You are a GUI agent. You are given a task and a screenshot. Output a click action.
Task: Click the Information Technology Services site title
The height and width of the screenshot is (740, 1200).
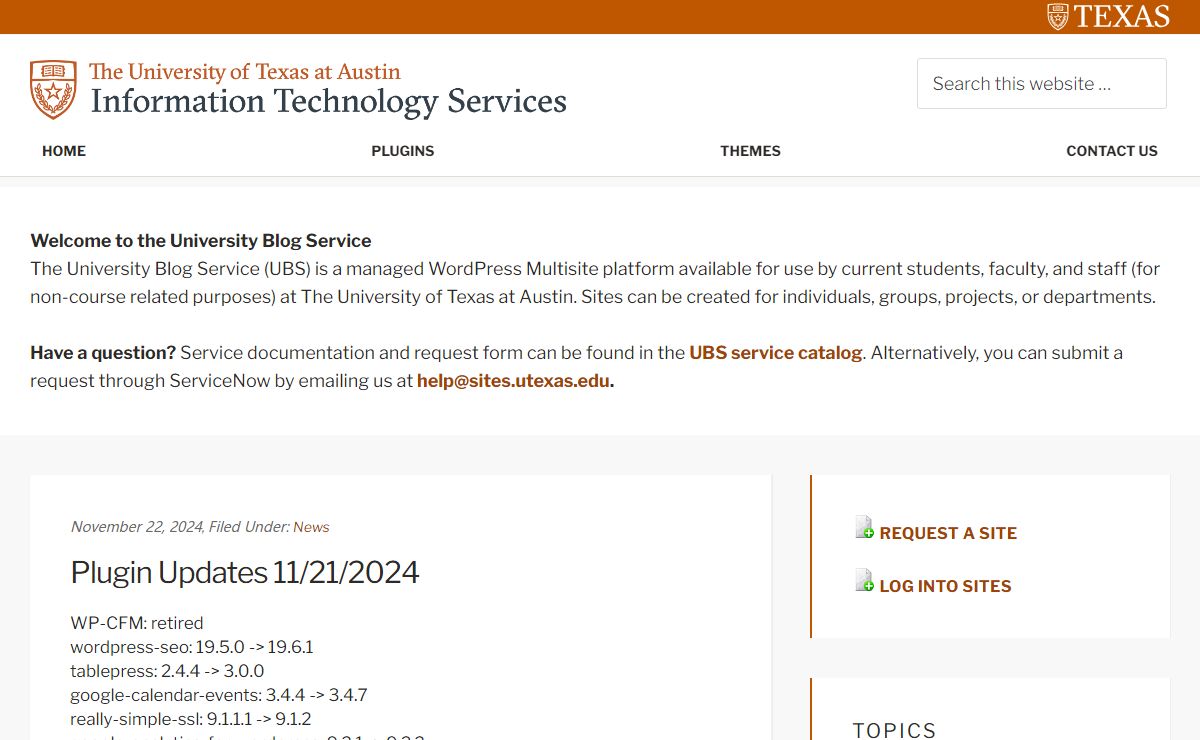[329, 101]
